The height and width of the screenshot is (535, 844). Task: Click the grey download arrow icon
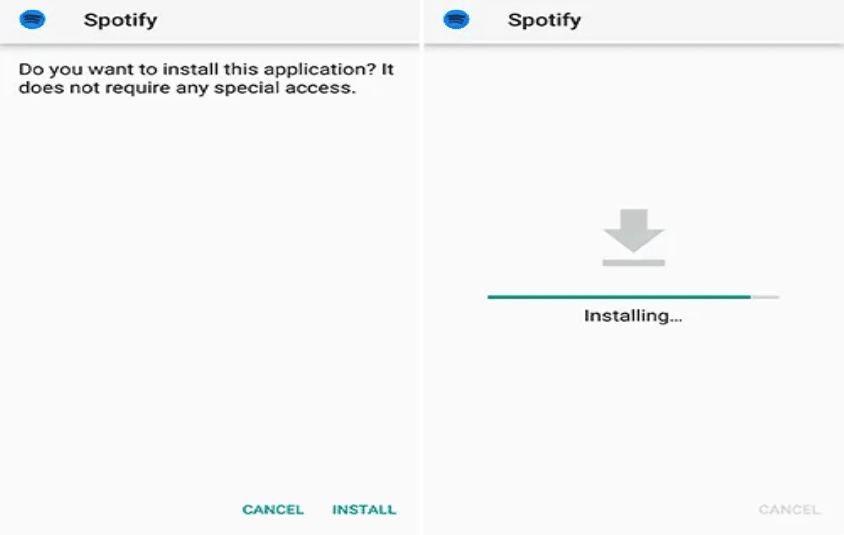coord(634,230)
